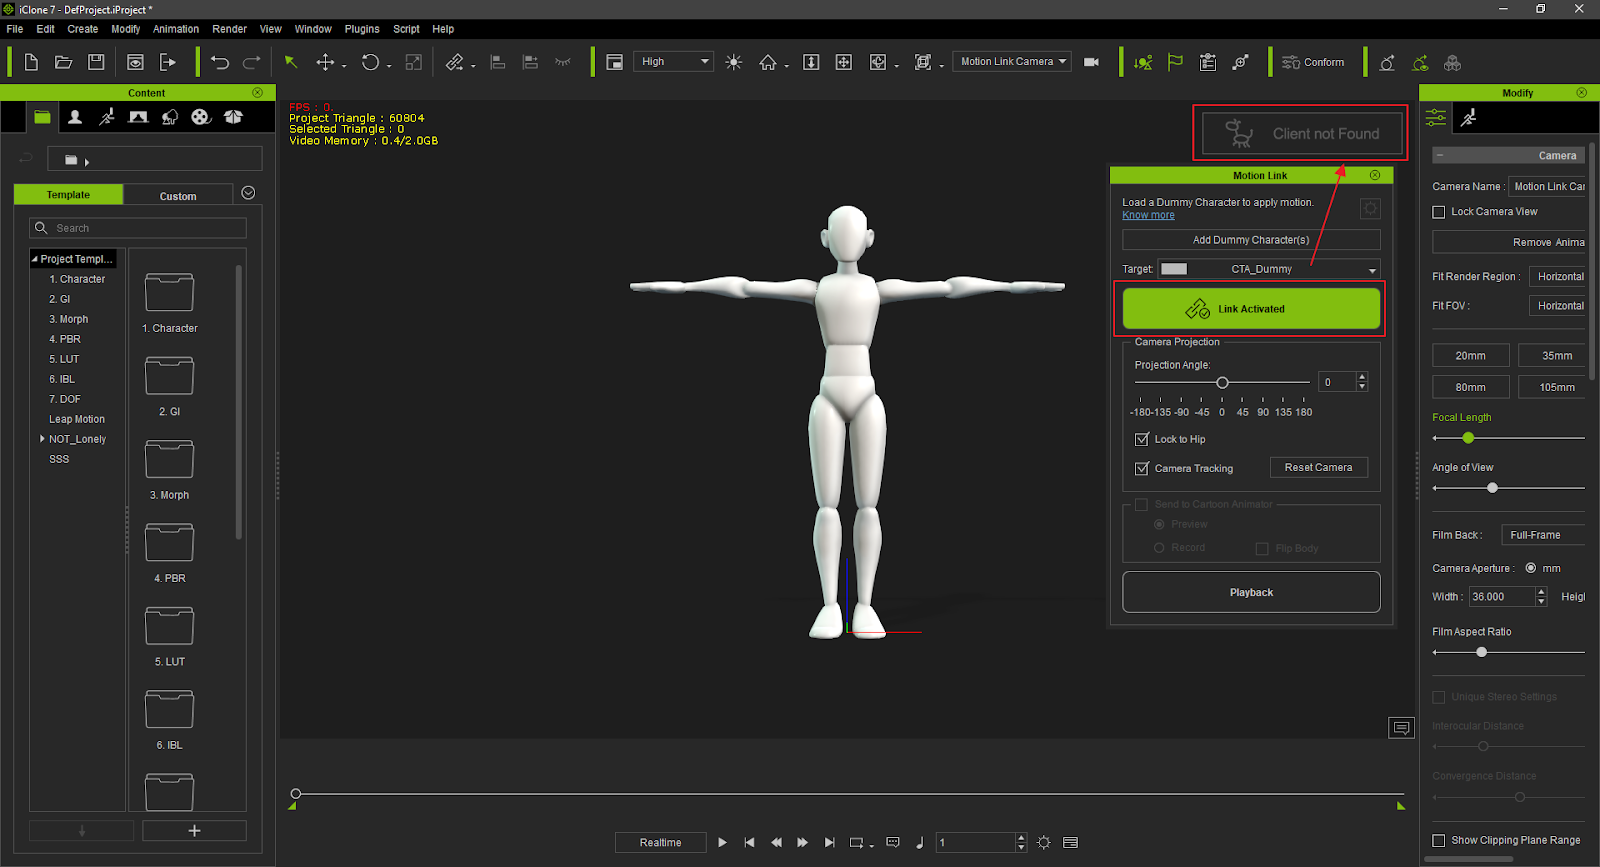Choose the Select arrow tool

pyautogui.click(x=291, y=62)
